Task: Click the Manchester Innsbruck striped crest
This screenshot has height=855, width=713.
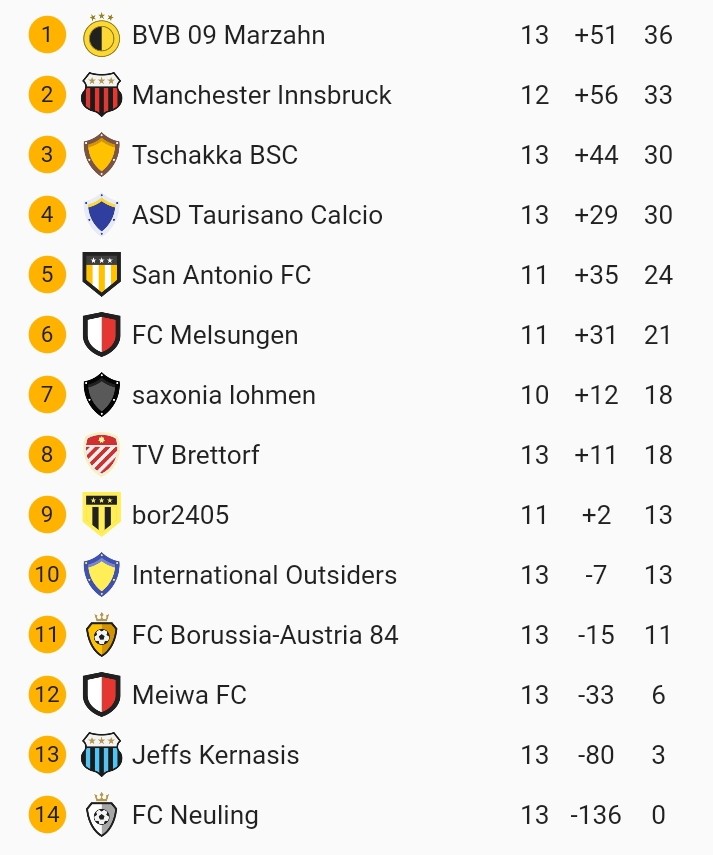Action: click(101, 95)
